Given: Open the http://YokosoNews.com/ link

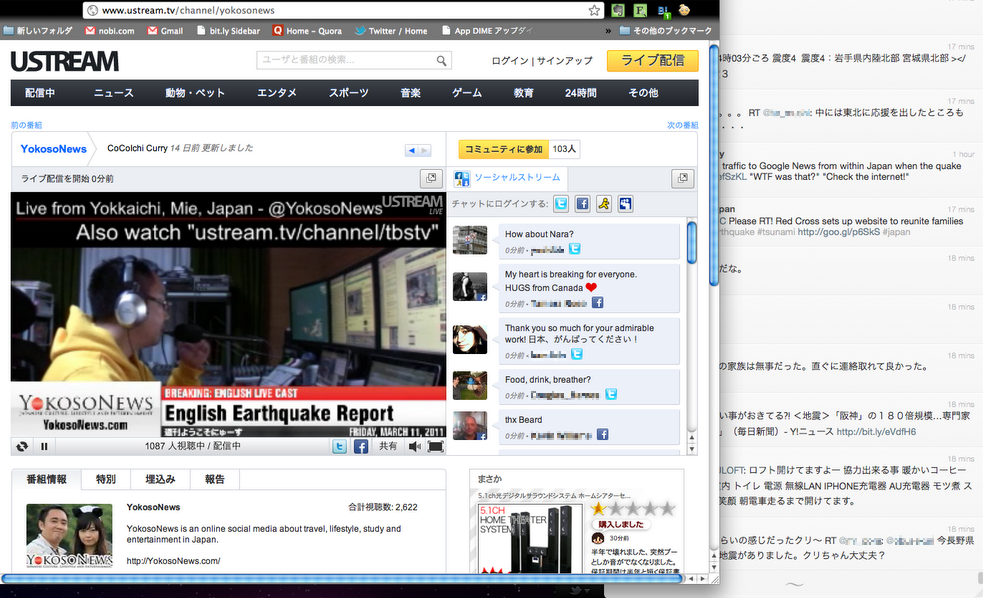Looking at the screenshot, I should (x=173, y=561).
